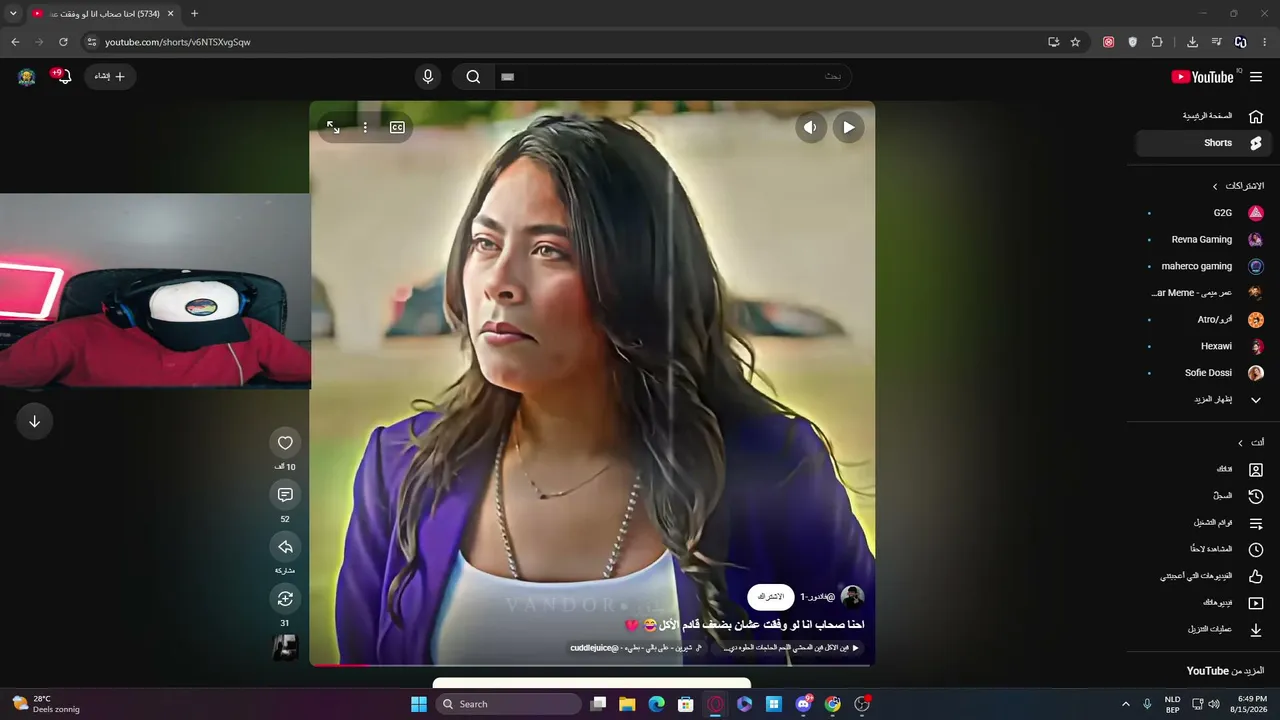Open Watch later in the sidebar
The width and height of the screenshot is (1280, 720).
pyautogui.click(x=1201, y=550)
